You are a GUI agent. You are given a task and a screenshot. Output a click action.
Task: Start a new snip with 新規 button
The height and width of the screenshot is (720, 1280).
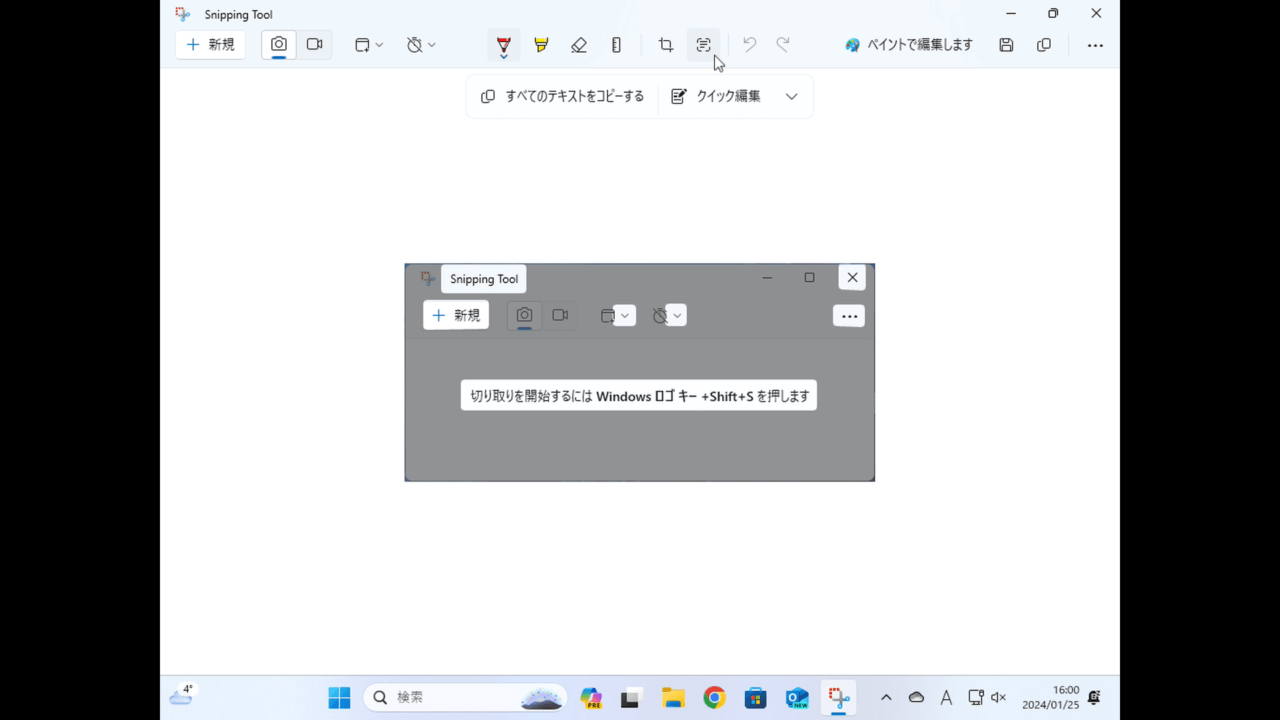pyautogui.click(x=210, y=45)
